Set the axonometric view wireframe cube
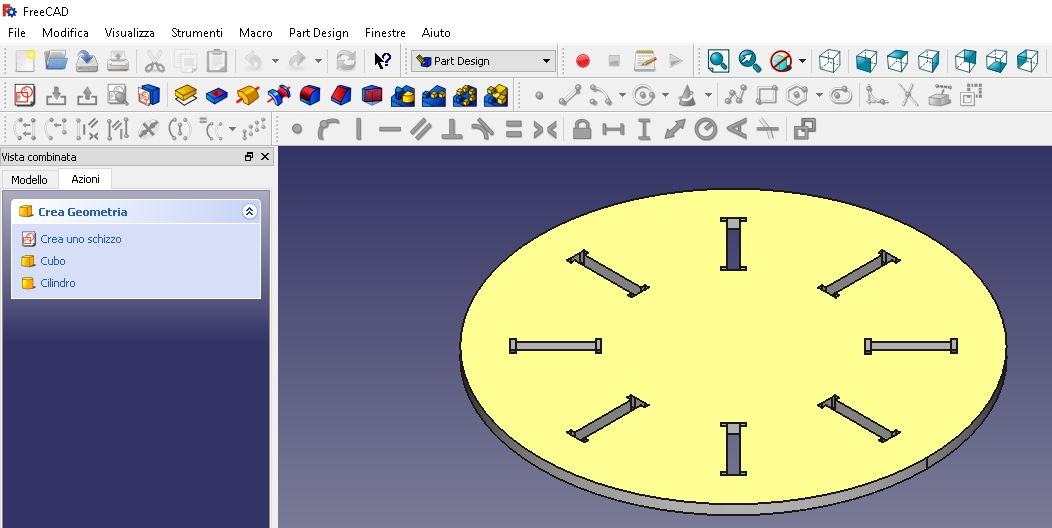Image resolution: width=1052 pixels, height=528 pixels. pyautogui.click(x=830, y=61)
